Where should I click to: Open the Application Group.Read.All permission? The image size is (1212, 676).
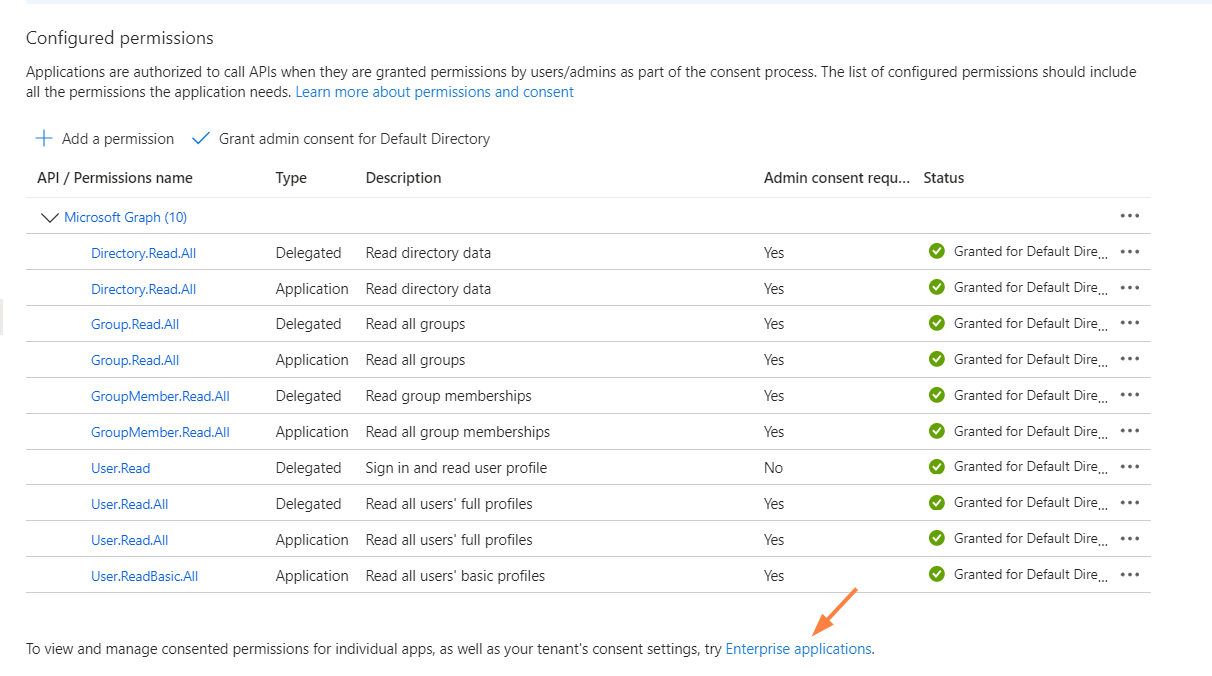[135, 360]
